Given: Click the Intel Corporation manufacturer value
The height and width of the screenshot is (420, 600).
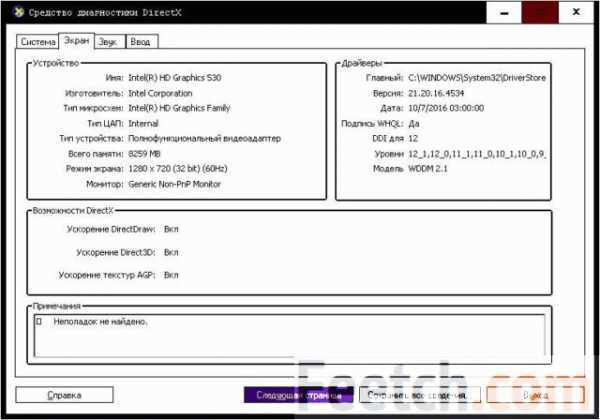Looking at the screenshot, I should coord(160,93).
